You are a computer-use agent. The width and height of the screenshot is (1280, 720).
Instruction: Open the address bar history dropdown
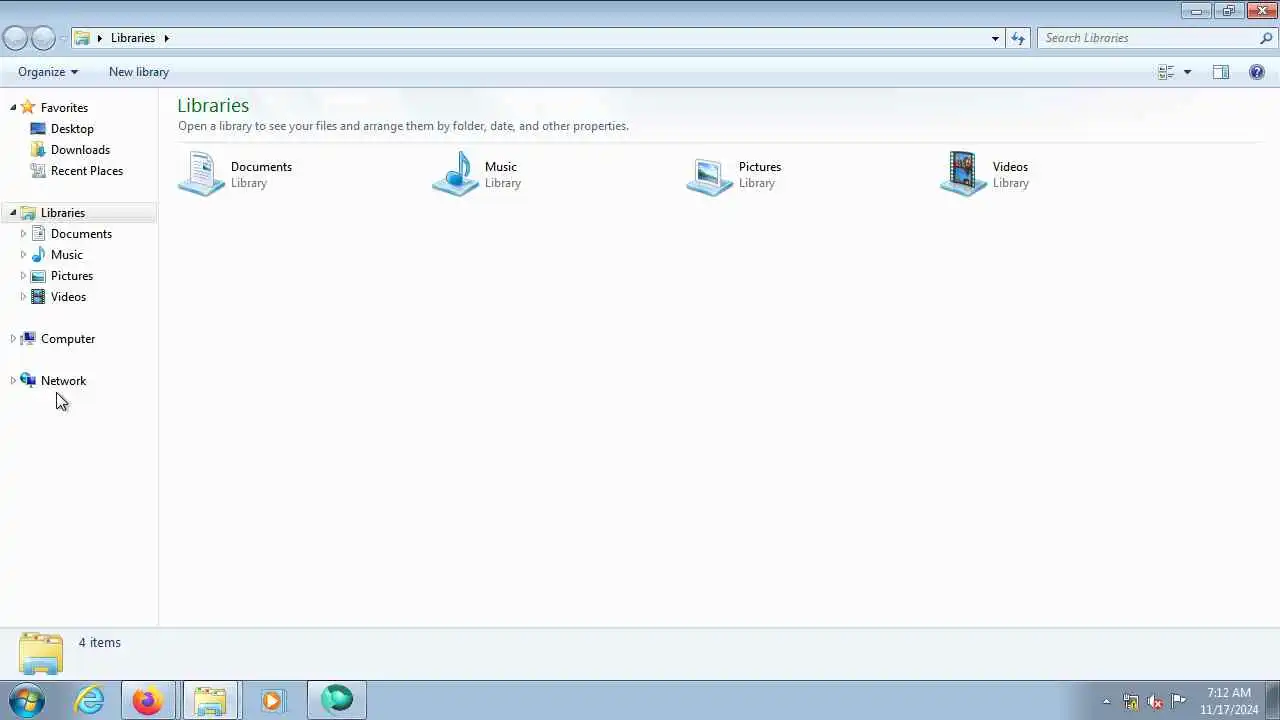995,38
